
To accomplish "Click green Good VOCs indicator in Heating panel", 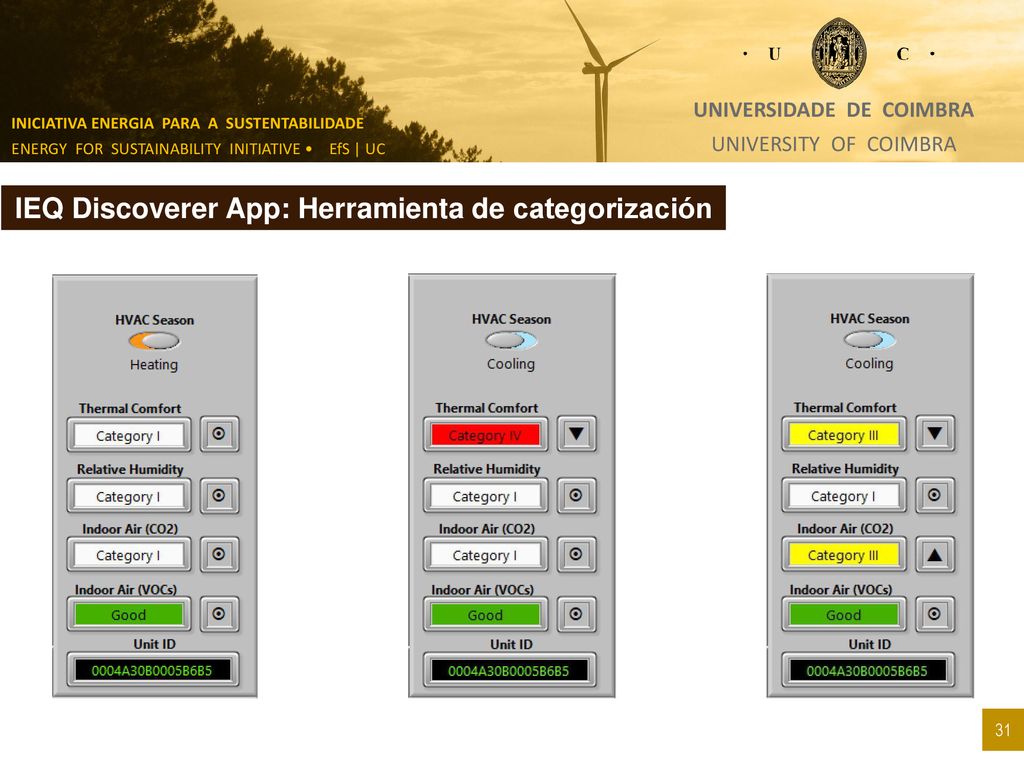I will 129,615.
